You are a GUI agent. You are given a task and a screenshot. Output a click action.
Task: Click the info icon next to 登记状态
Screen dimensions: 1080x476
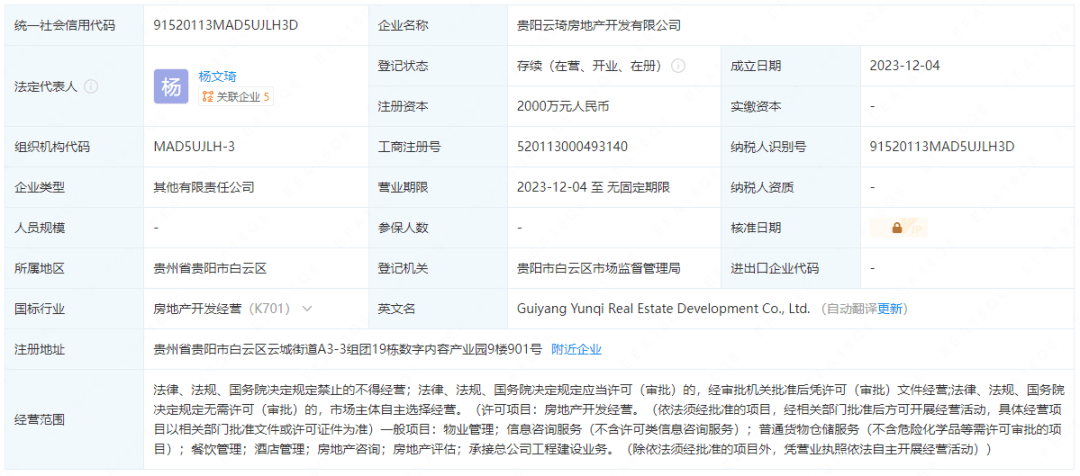[x=678, y=66]
